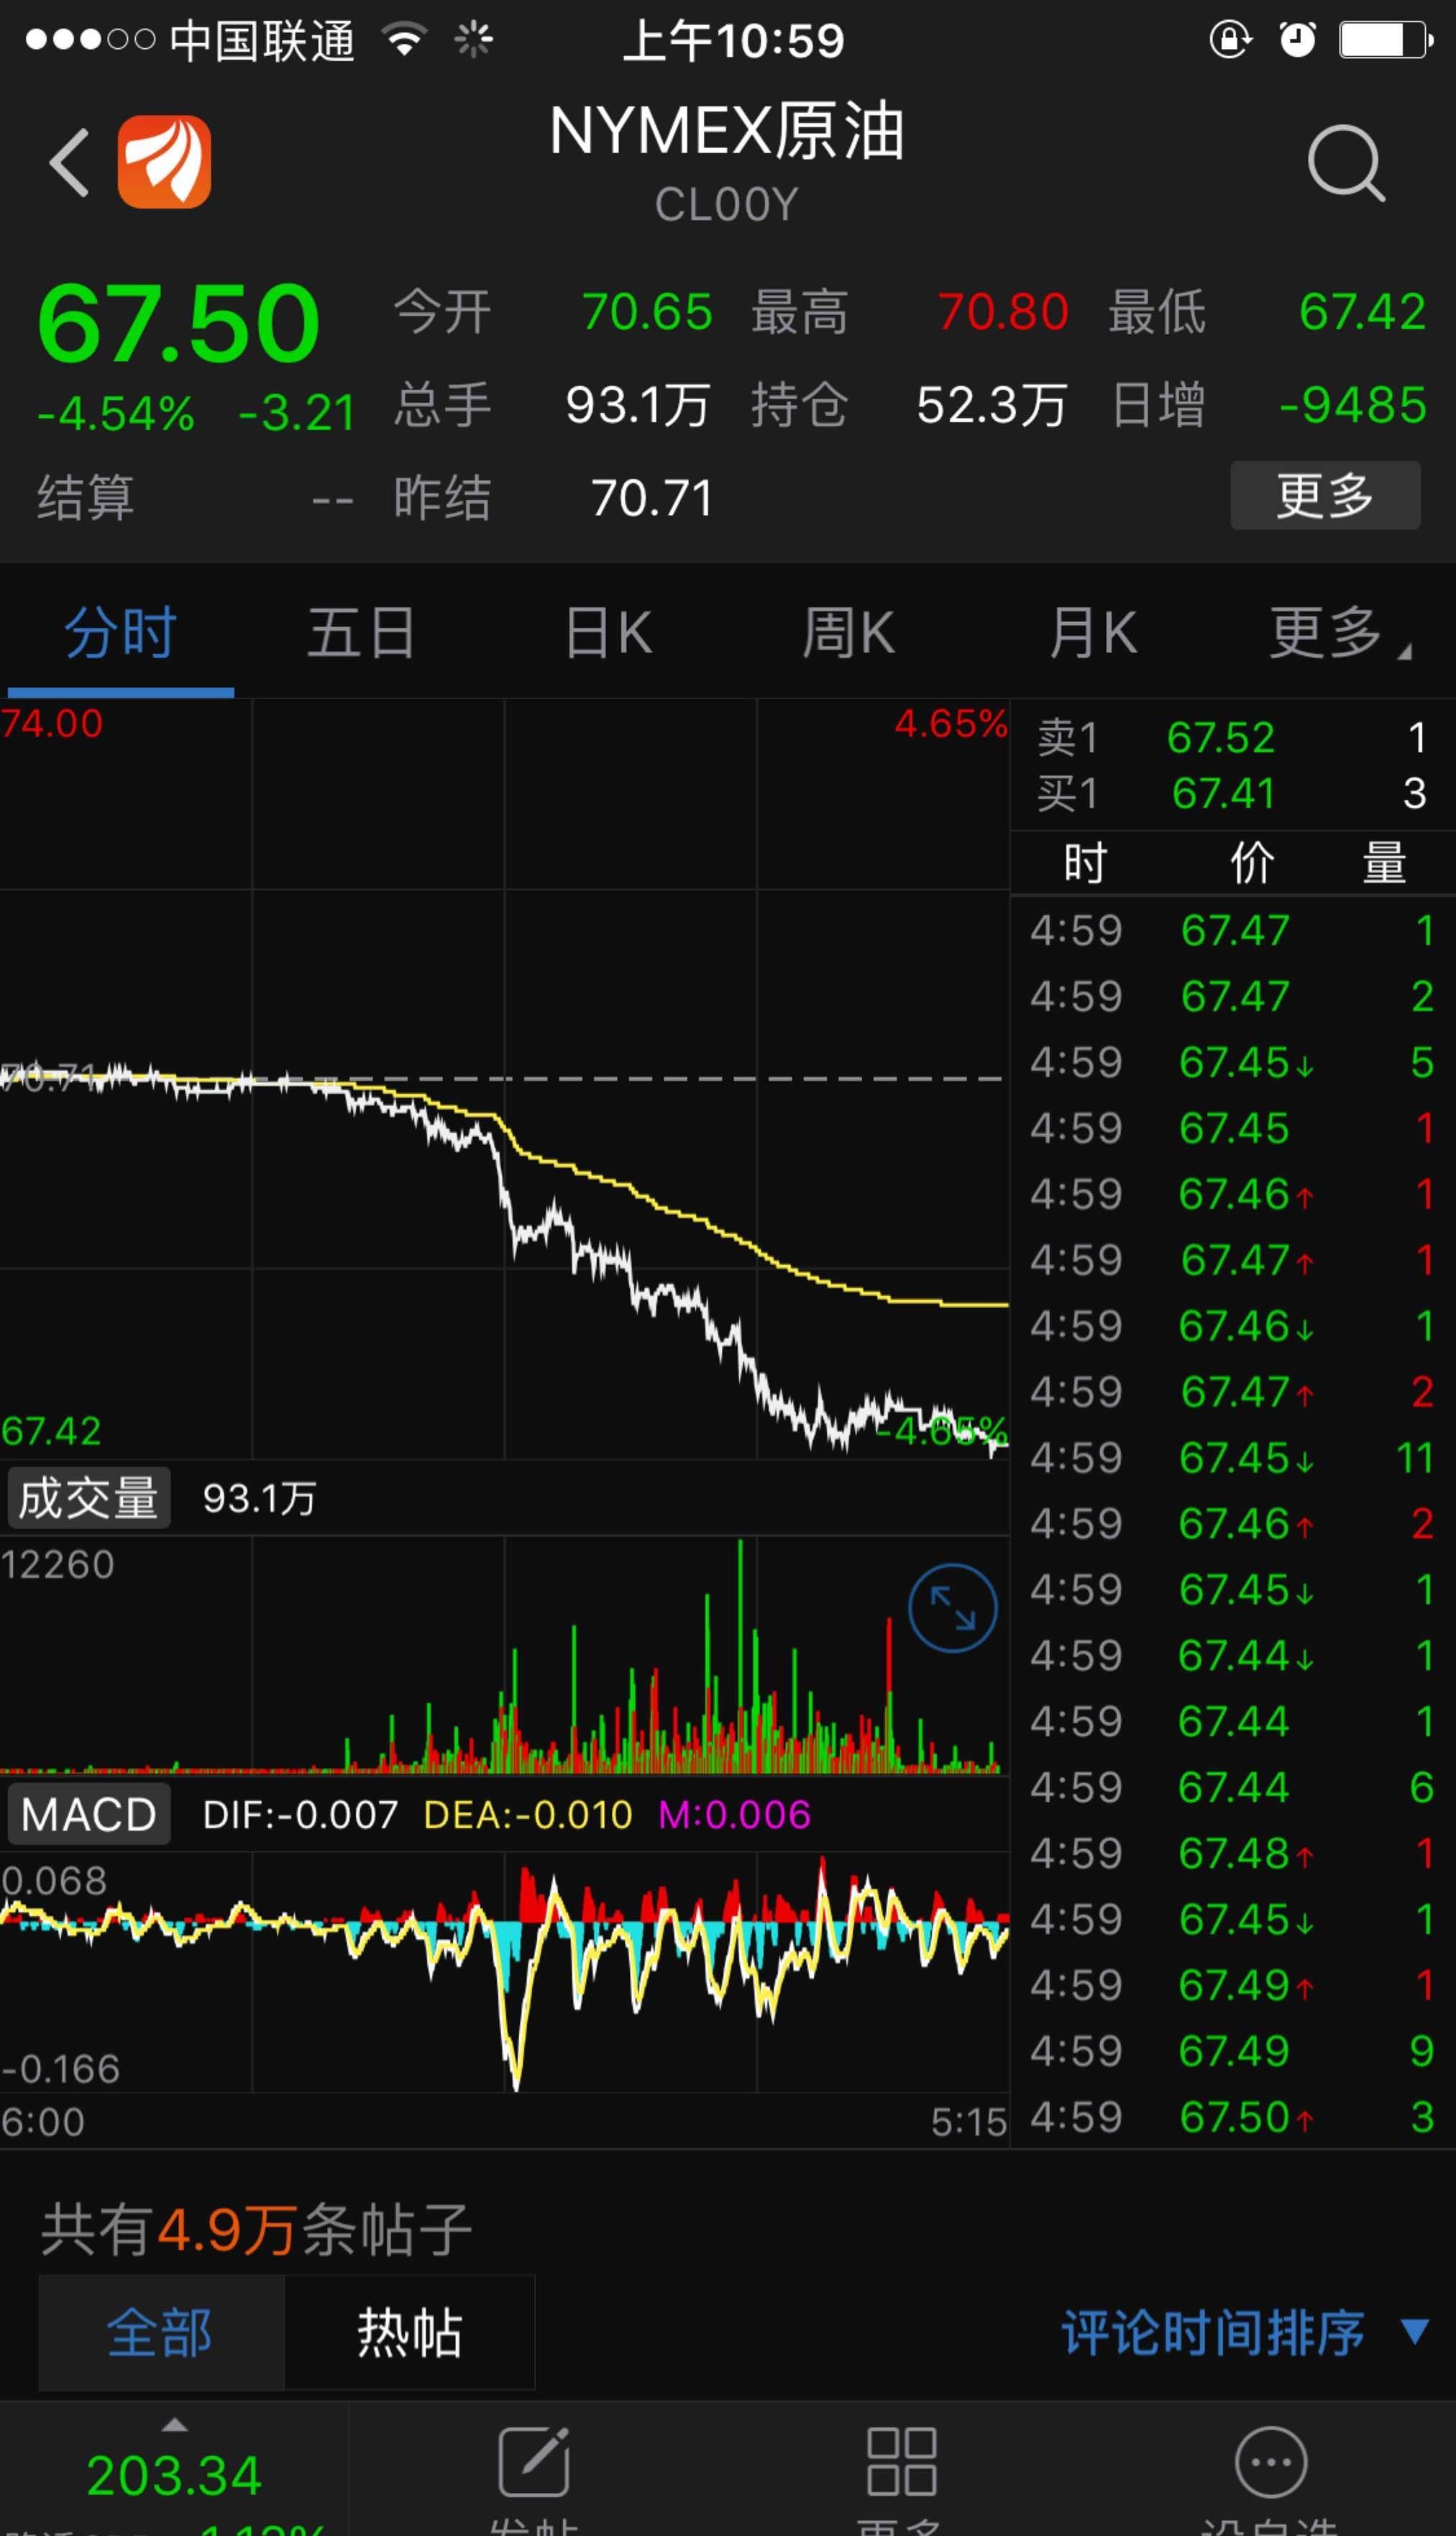Tap the 更多 button under quote details
1456x2536 pixels.
1325,495
